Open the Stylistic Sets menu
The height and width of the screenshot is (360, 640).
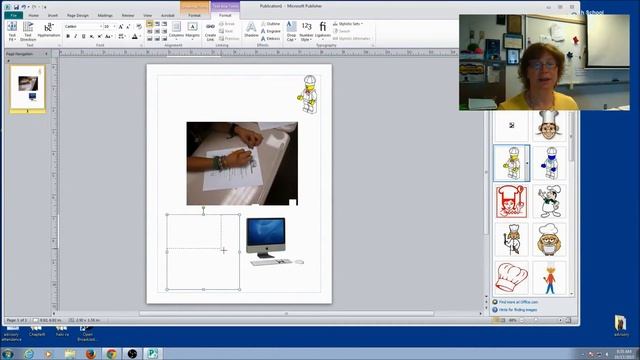347,24
